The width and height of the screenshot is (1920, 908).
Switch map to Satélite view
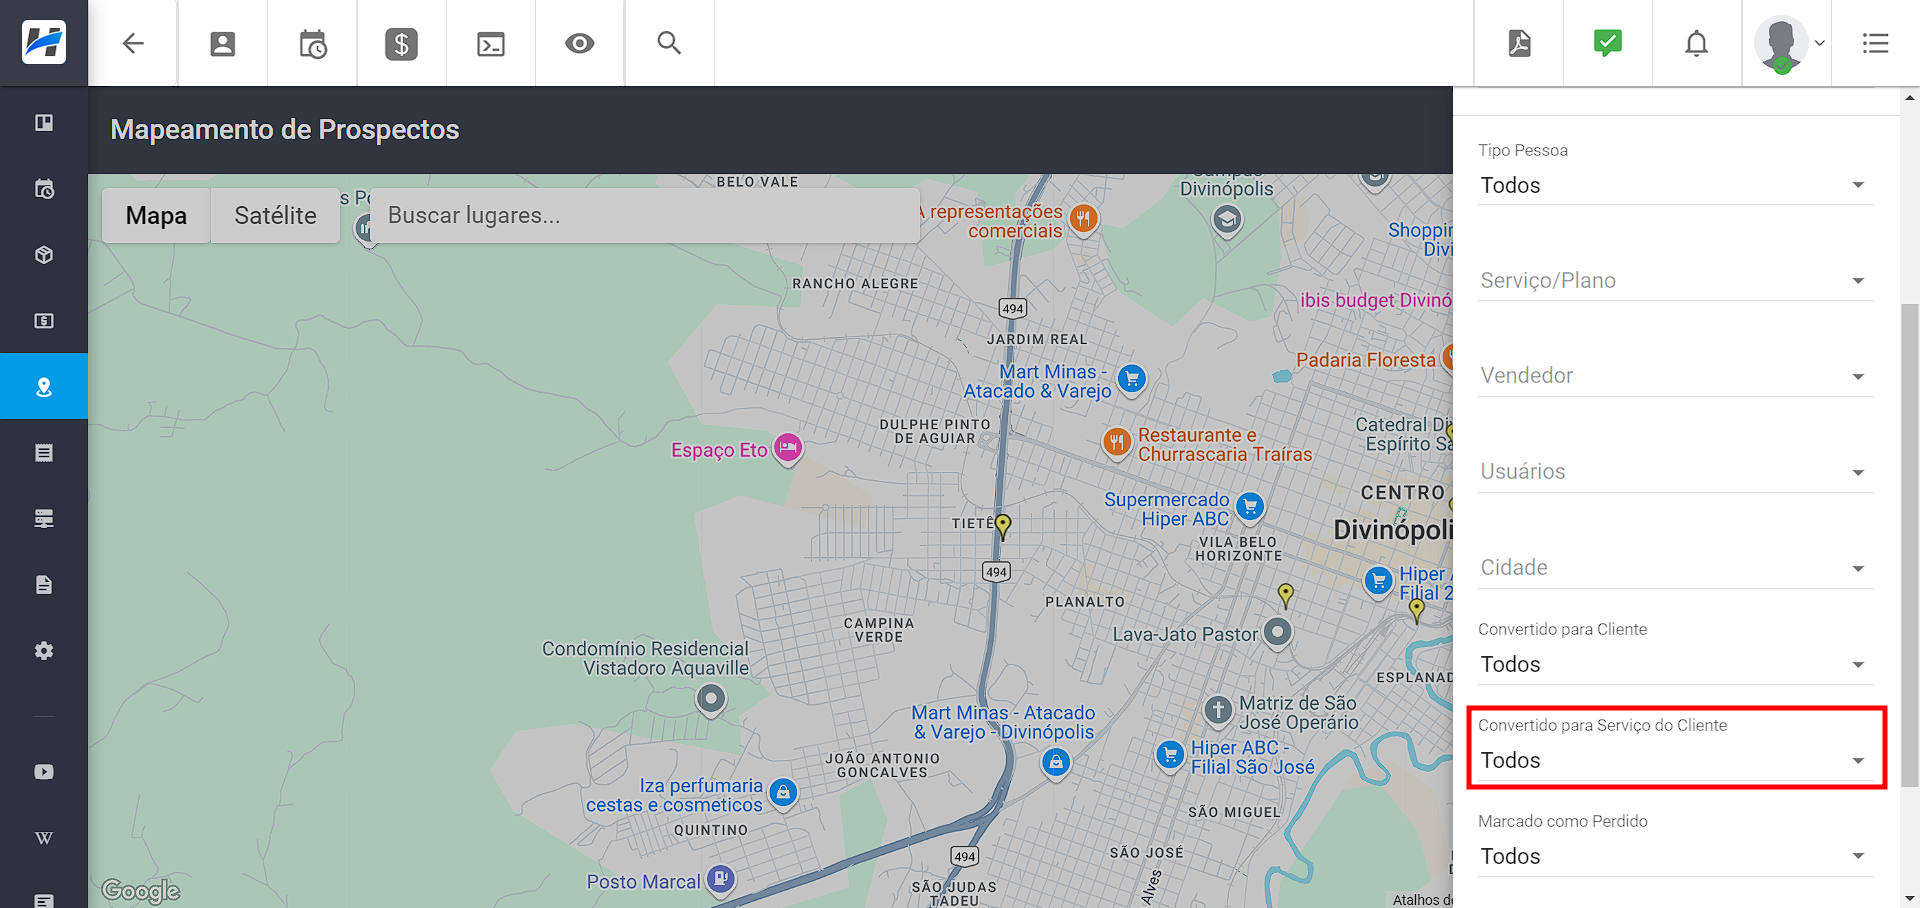(x=275, y=215)
